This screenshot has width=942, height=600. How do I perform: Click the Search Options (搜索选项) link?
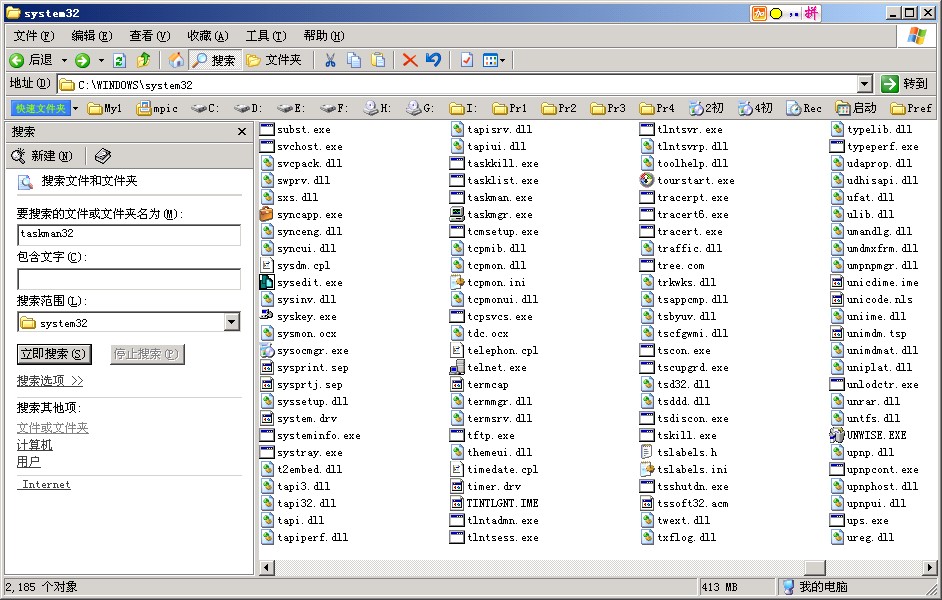[x=50, y=381]
